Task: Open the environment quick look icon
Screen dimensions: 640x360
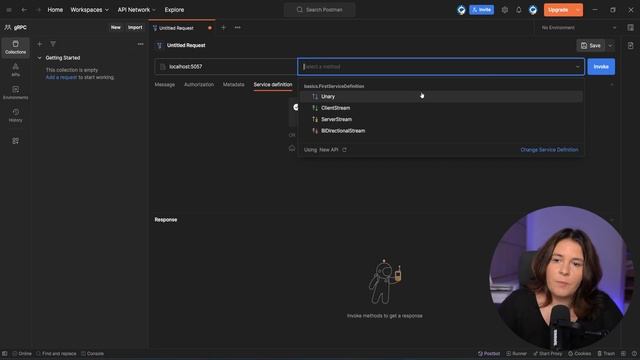Action: pyautogui.click(x=631, y=28)
